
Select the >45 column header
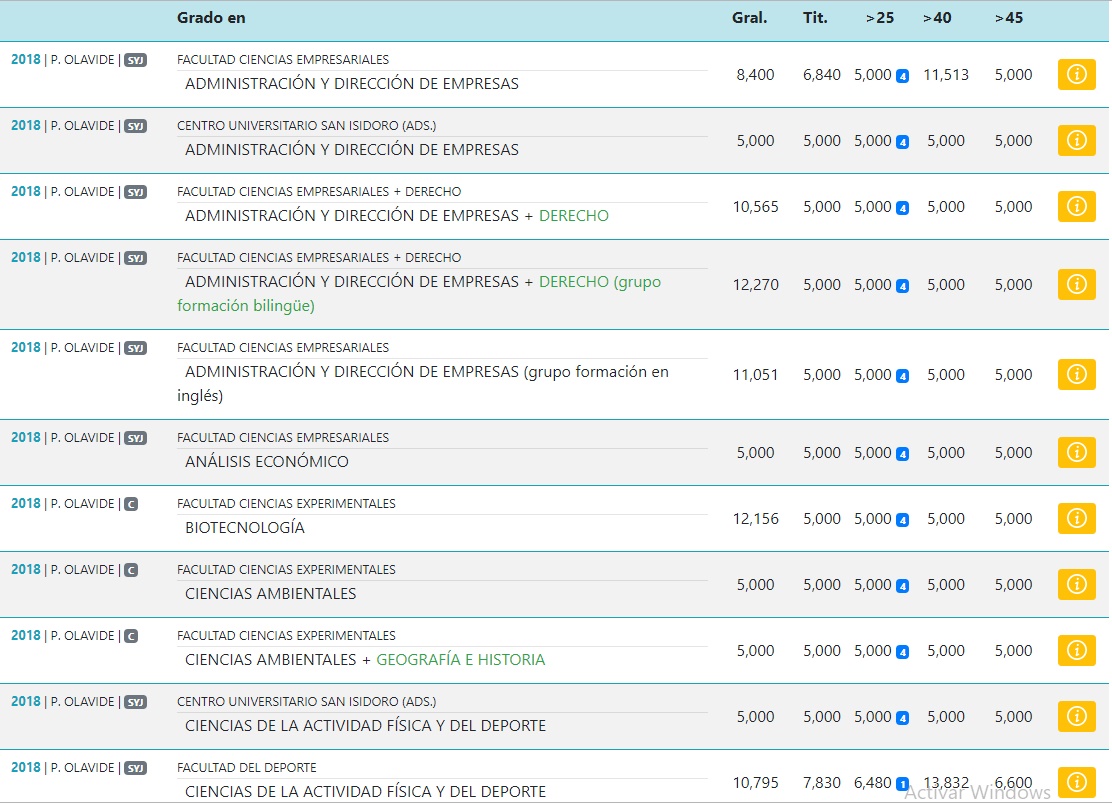pyautogui.click(x=1009, y=18)
